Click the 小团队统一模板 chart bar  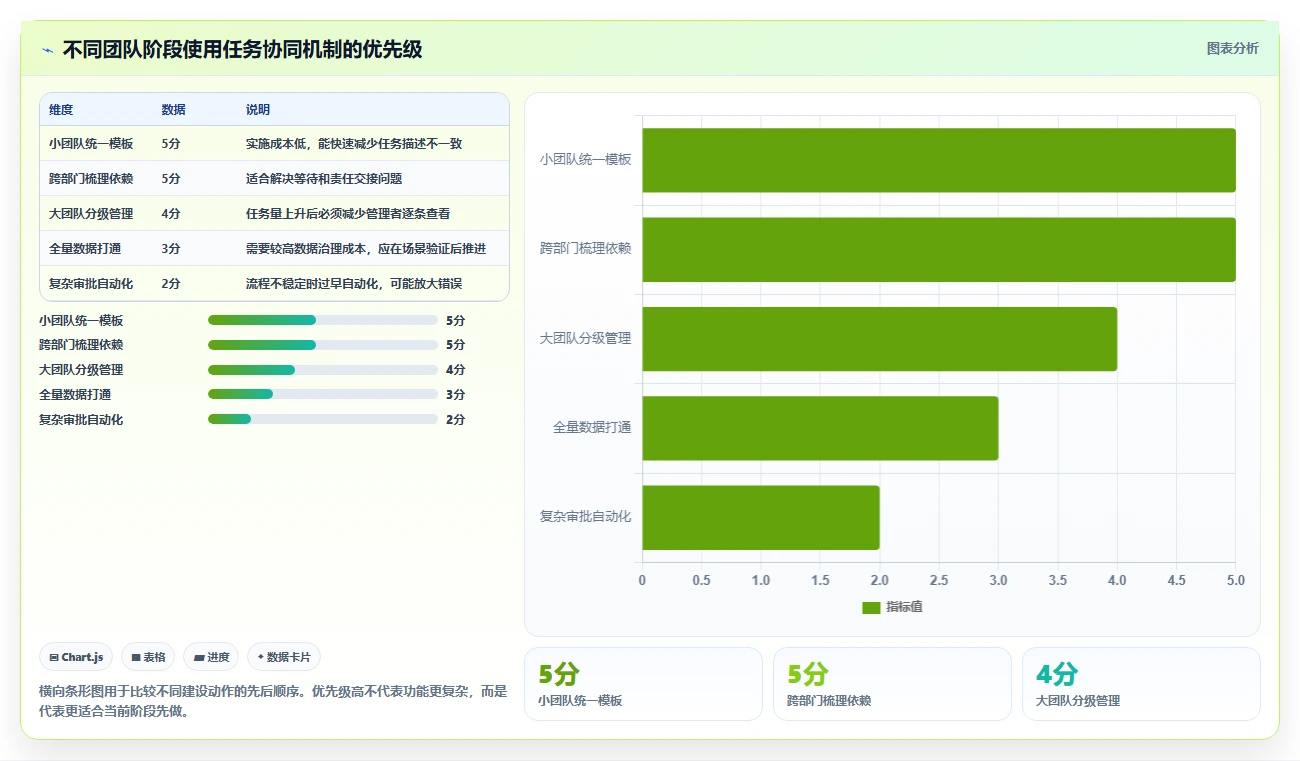pos(939,160)
